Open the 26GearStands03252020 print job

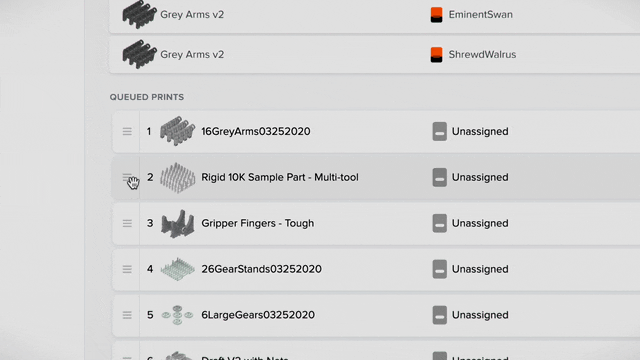pos(261,269)
